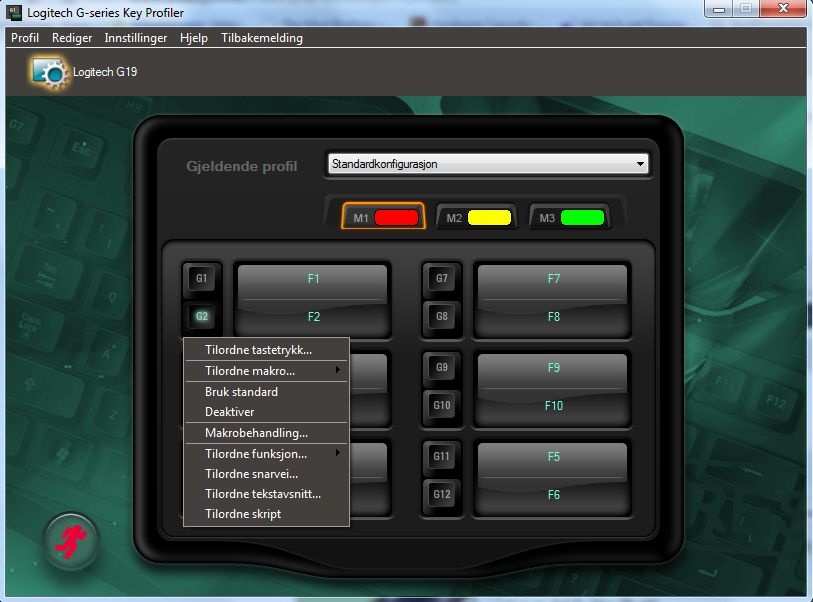
Task: Click the app icon in title bar
Action: coord(14,12)
